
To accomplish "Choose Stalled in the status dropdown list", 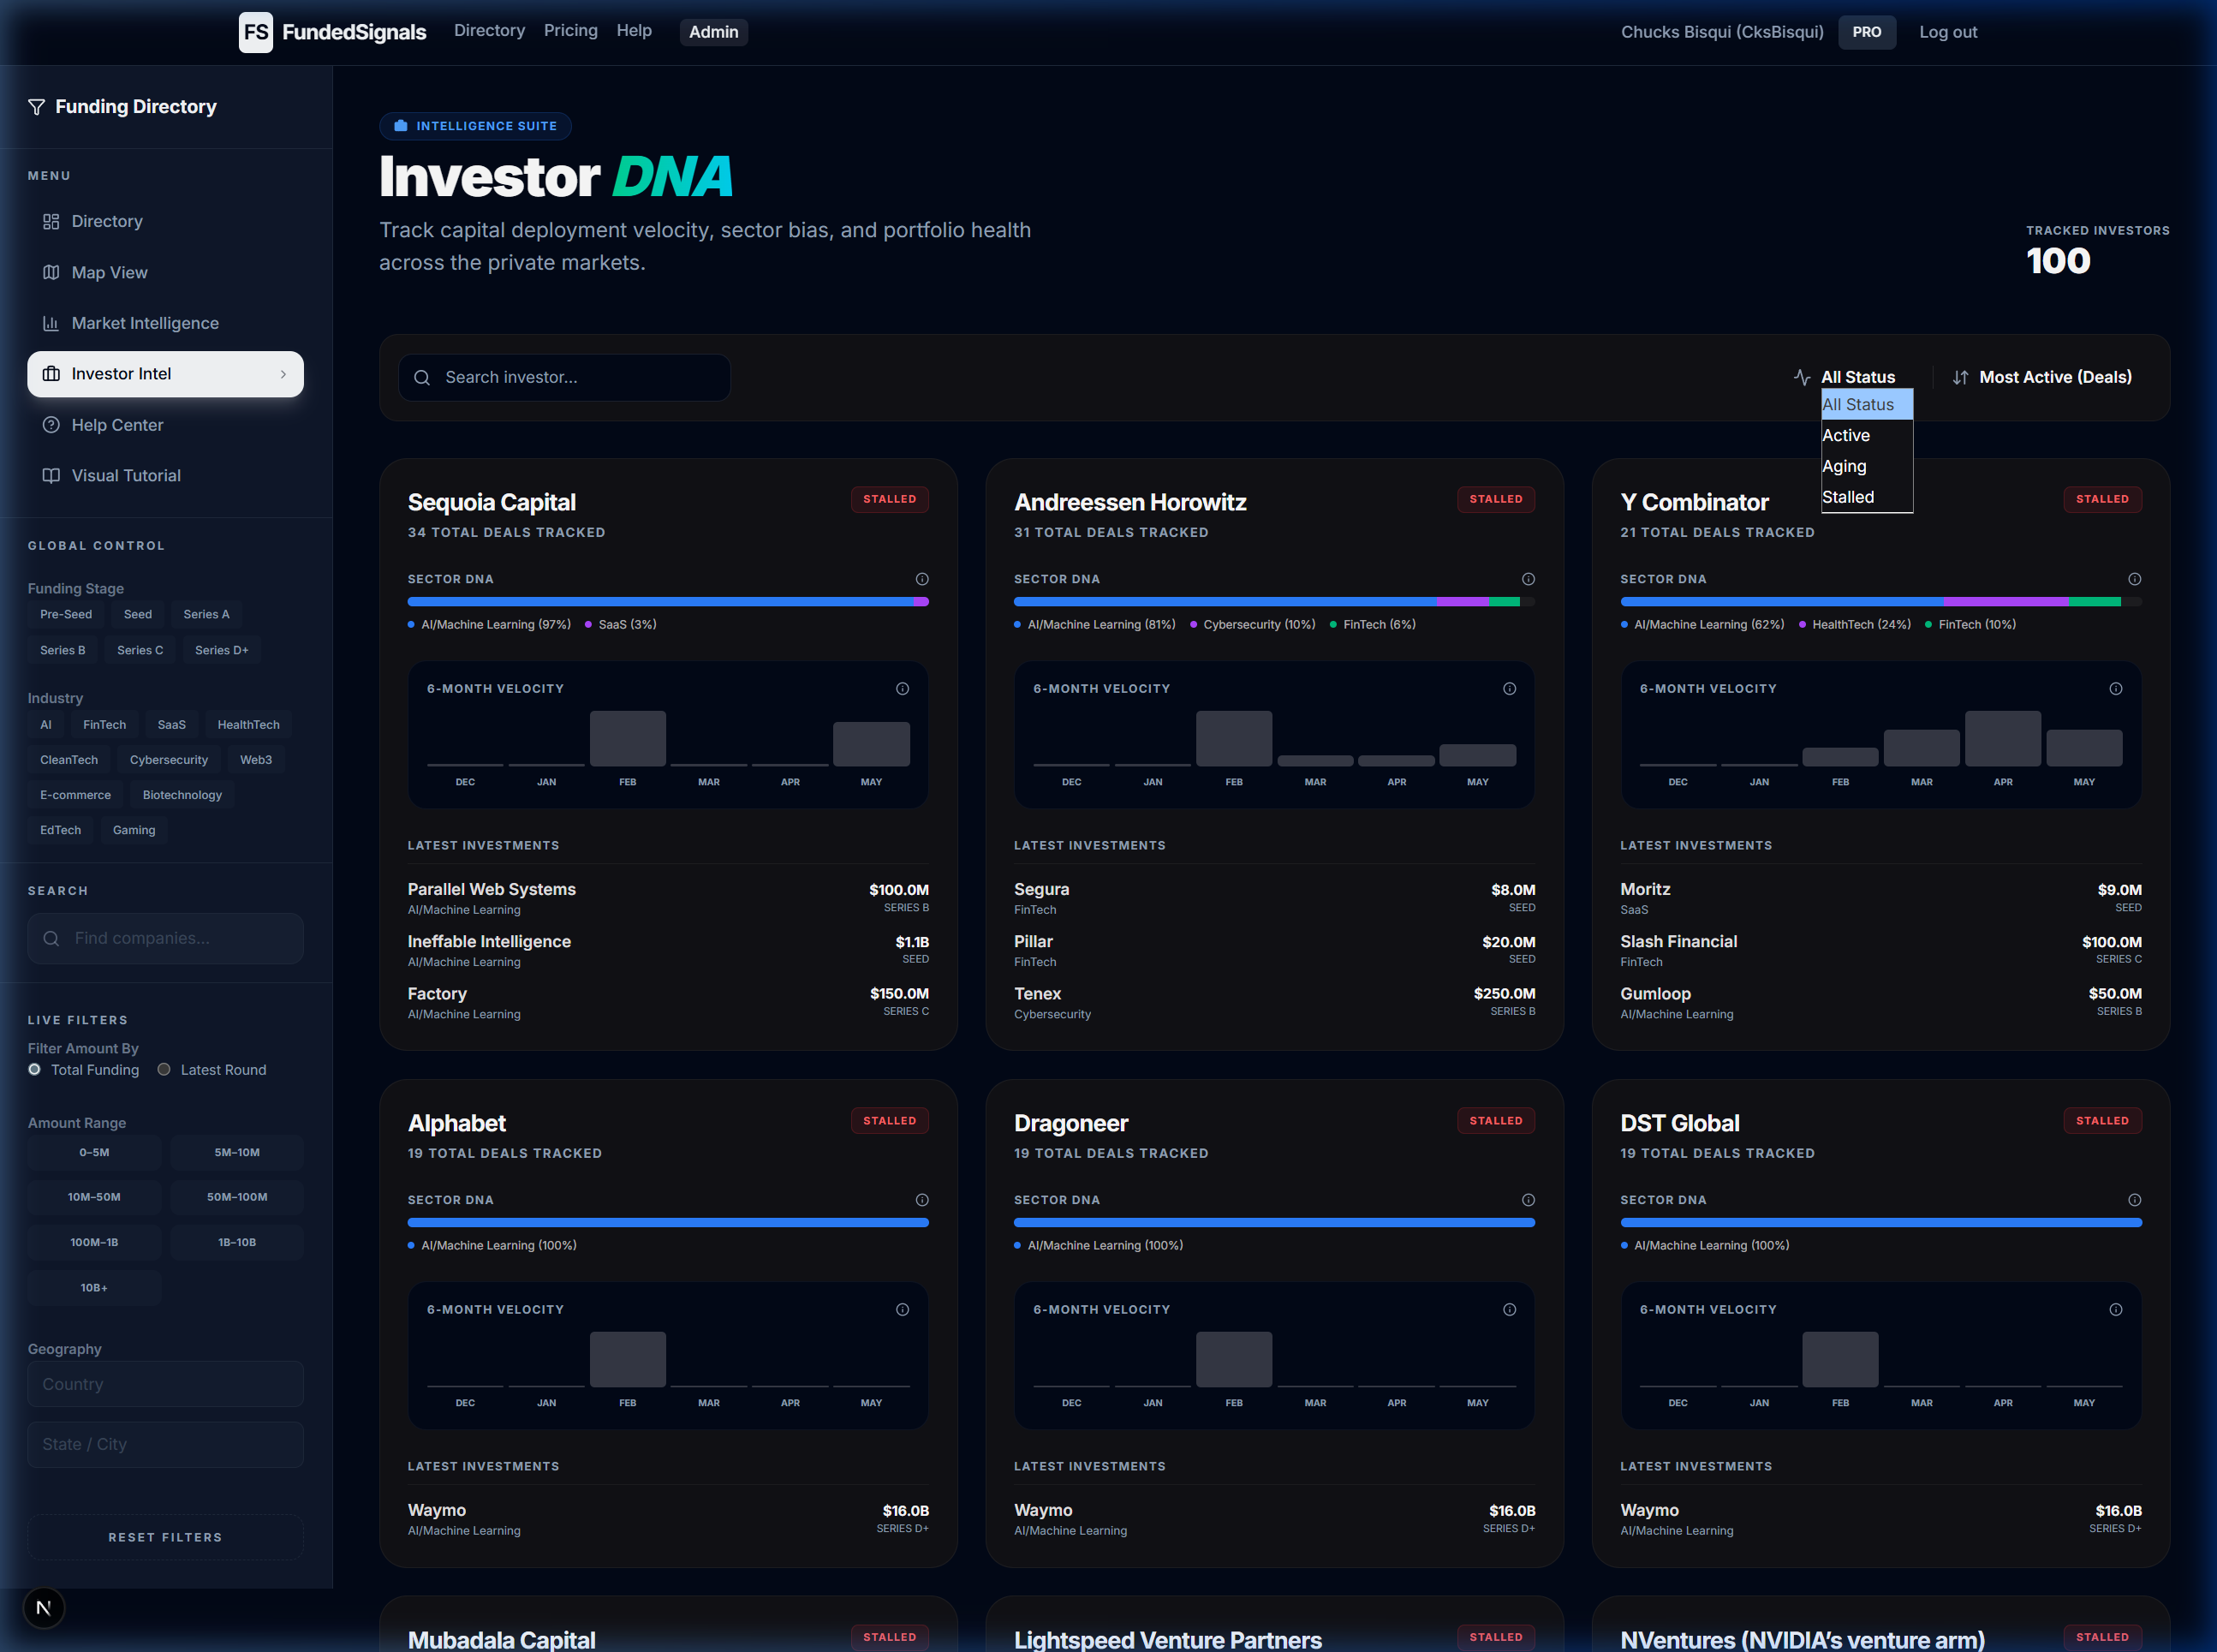I will pos(1866,497).
